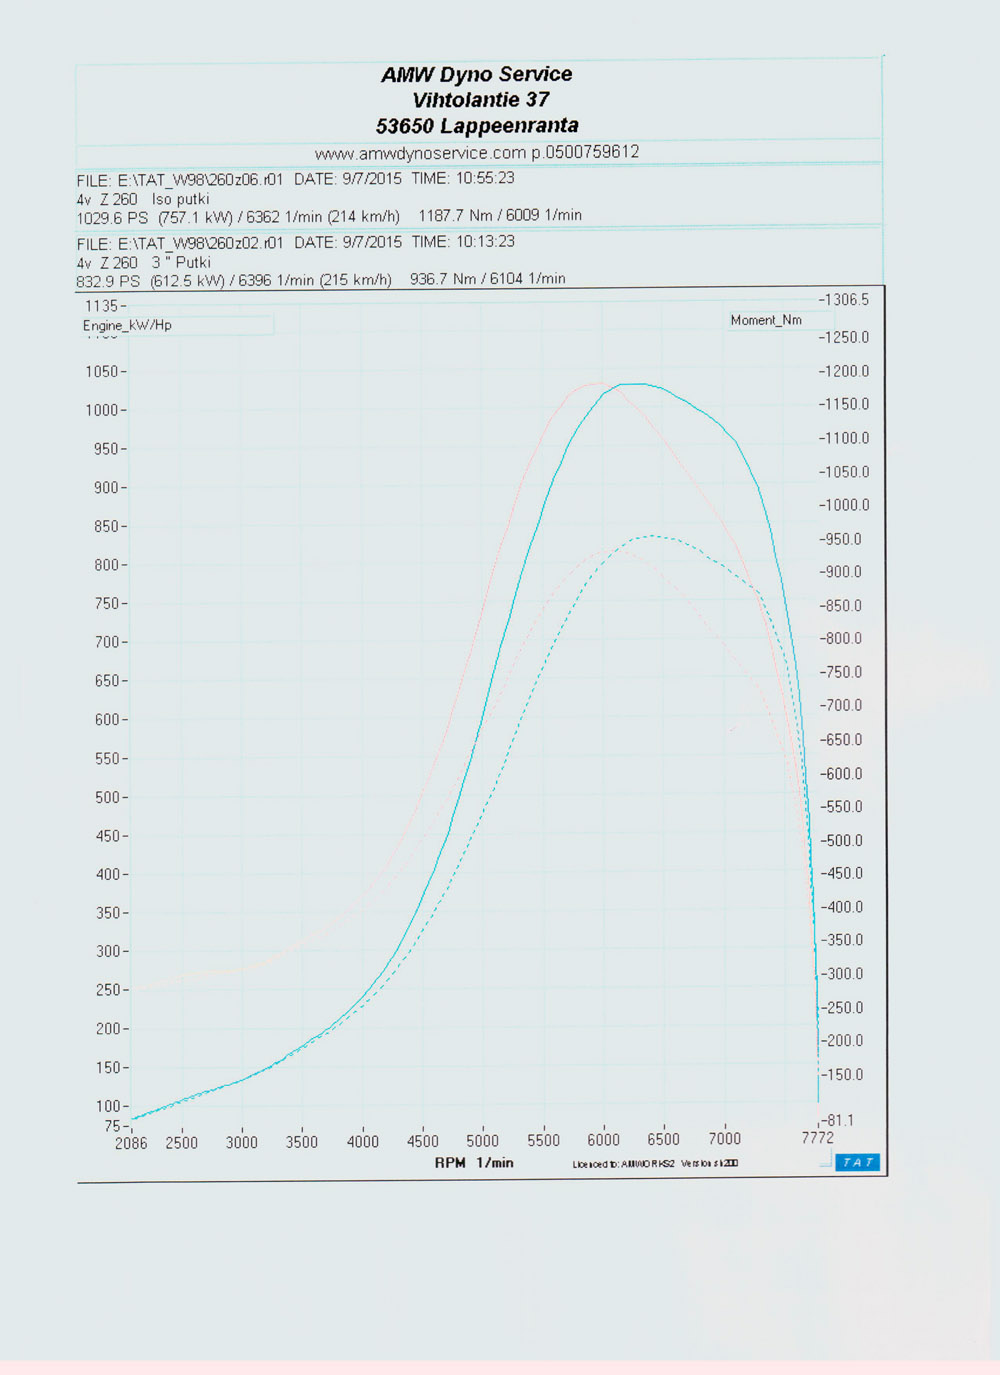Click the 936.7 Nm torque result
The image size is (1000, 1375).
[x=487, y=279]
